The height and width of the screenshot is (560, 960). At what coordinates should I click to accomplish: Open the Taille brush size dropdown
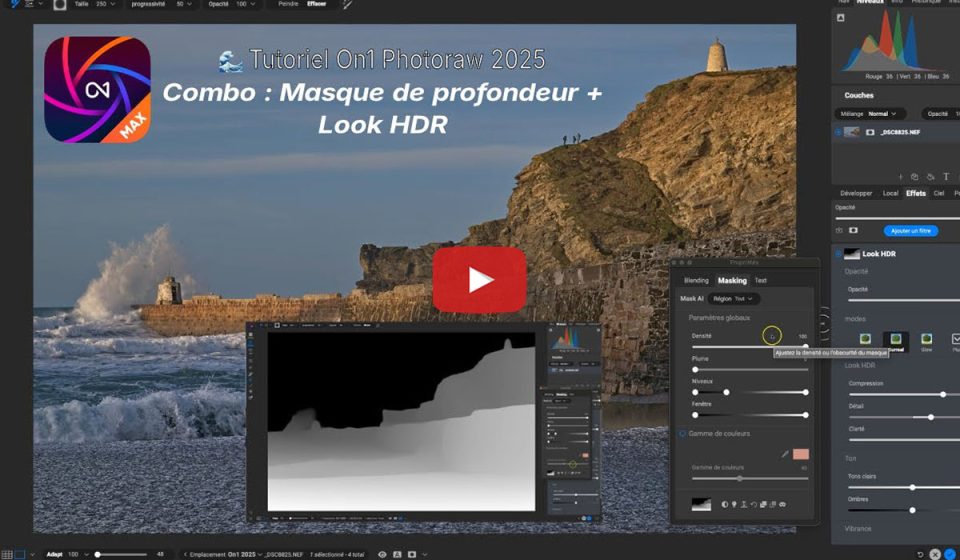(x=94, y=4)
